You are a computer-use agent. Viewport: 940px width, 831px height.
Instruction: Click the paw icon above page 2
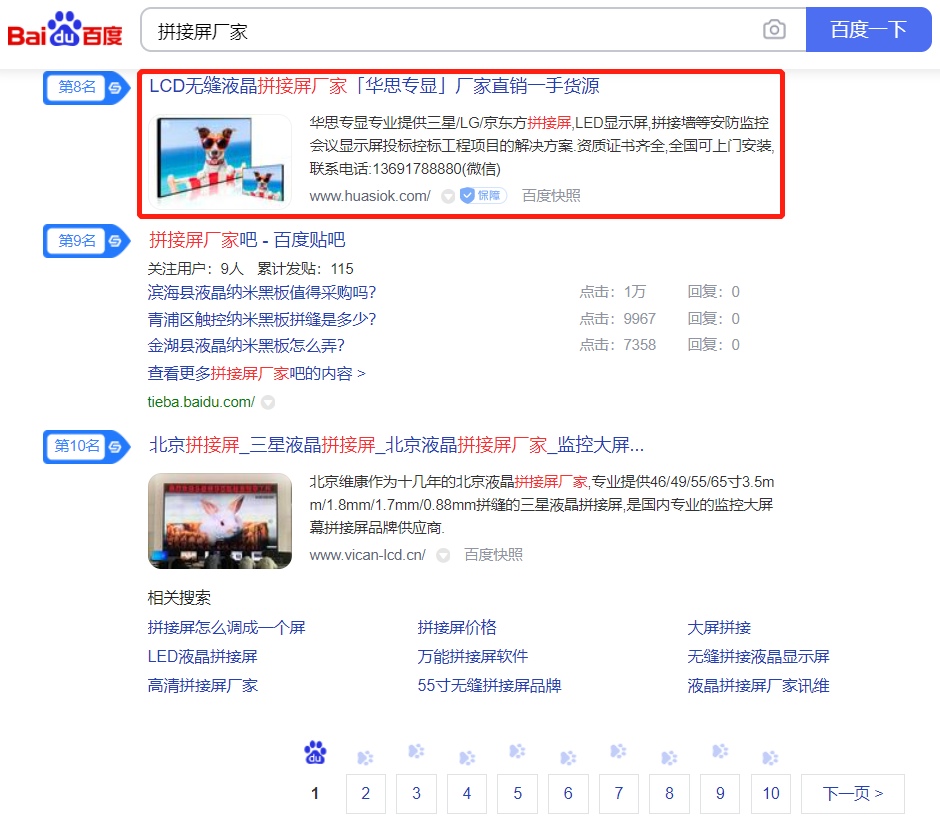366,758
